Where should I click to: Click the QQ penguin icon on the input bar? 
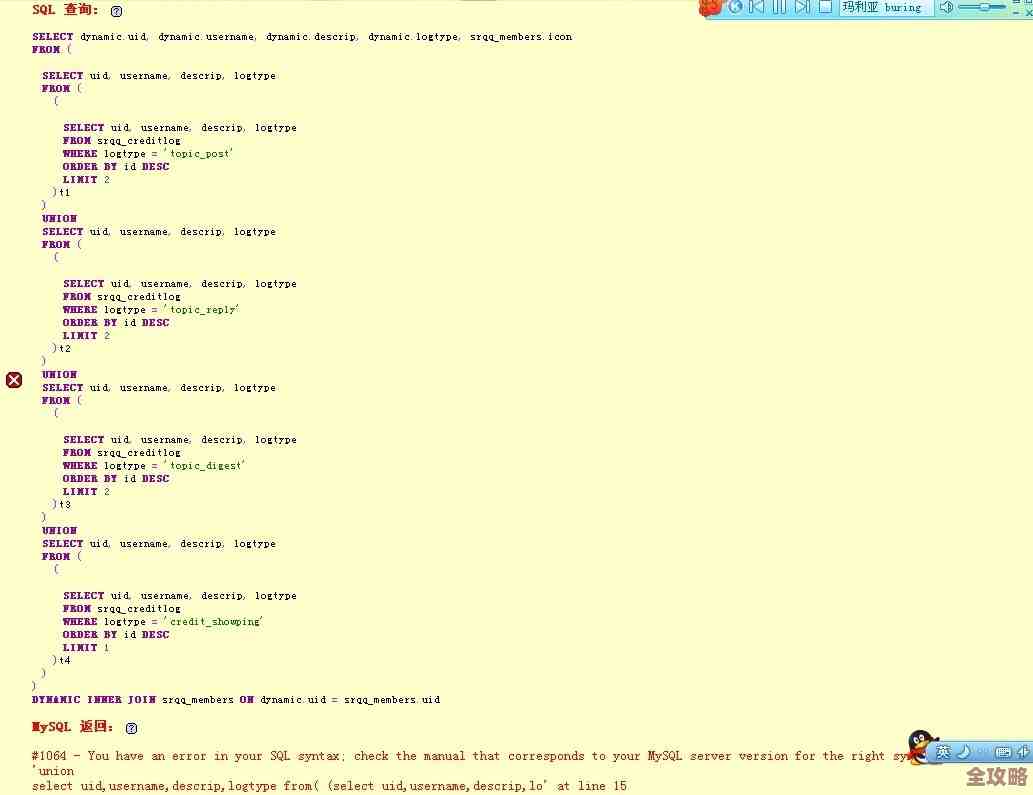point(920,746)
